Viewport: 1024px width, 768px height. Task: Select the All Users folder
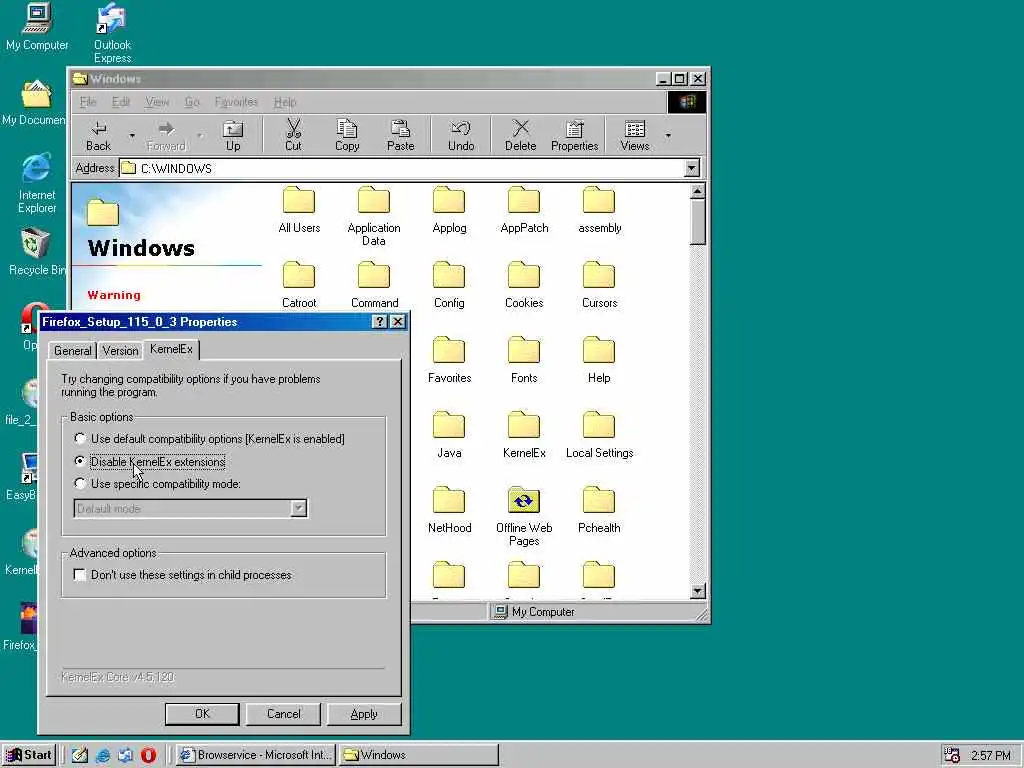tap(299, 210)
